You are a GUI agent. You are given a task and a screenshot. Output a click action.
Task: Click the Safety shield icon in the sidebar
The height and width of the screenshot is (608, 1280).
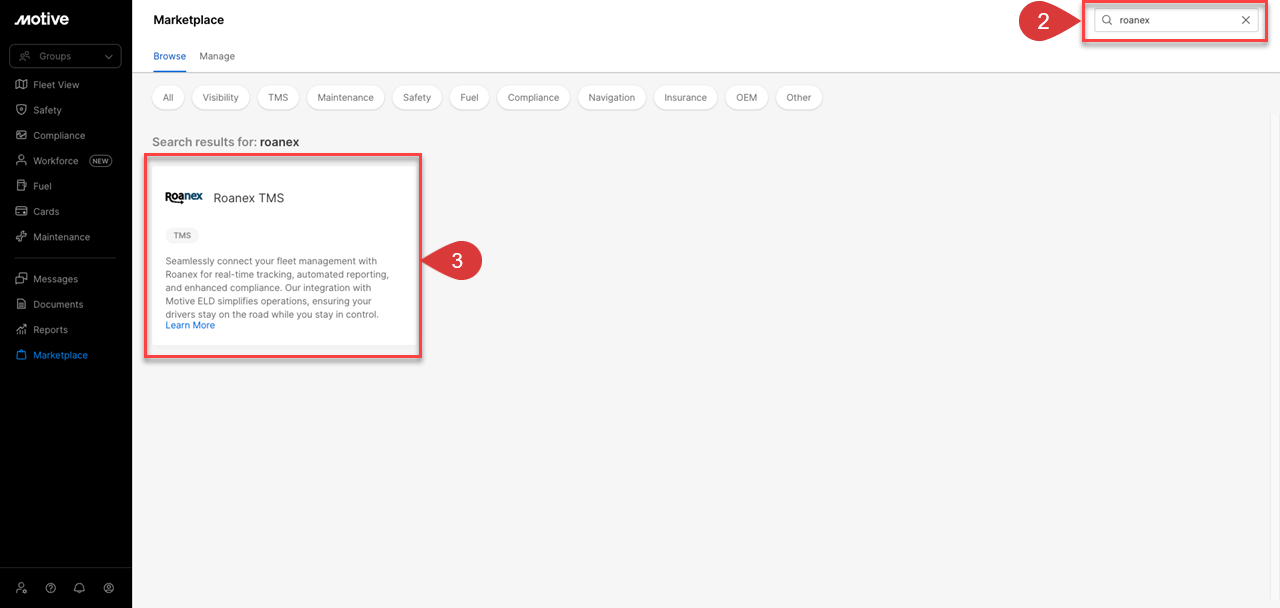[x=21, y=110]
